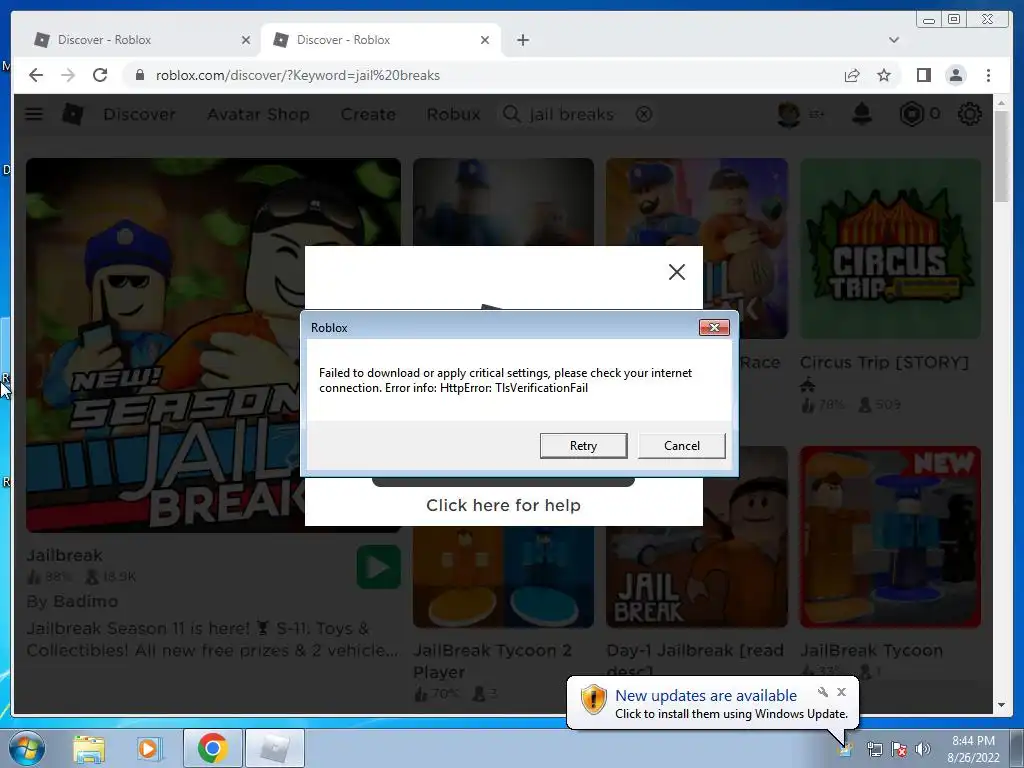
Task: Click scrollbar down arrow
Action: (x=1001, y=705)
